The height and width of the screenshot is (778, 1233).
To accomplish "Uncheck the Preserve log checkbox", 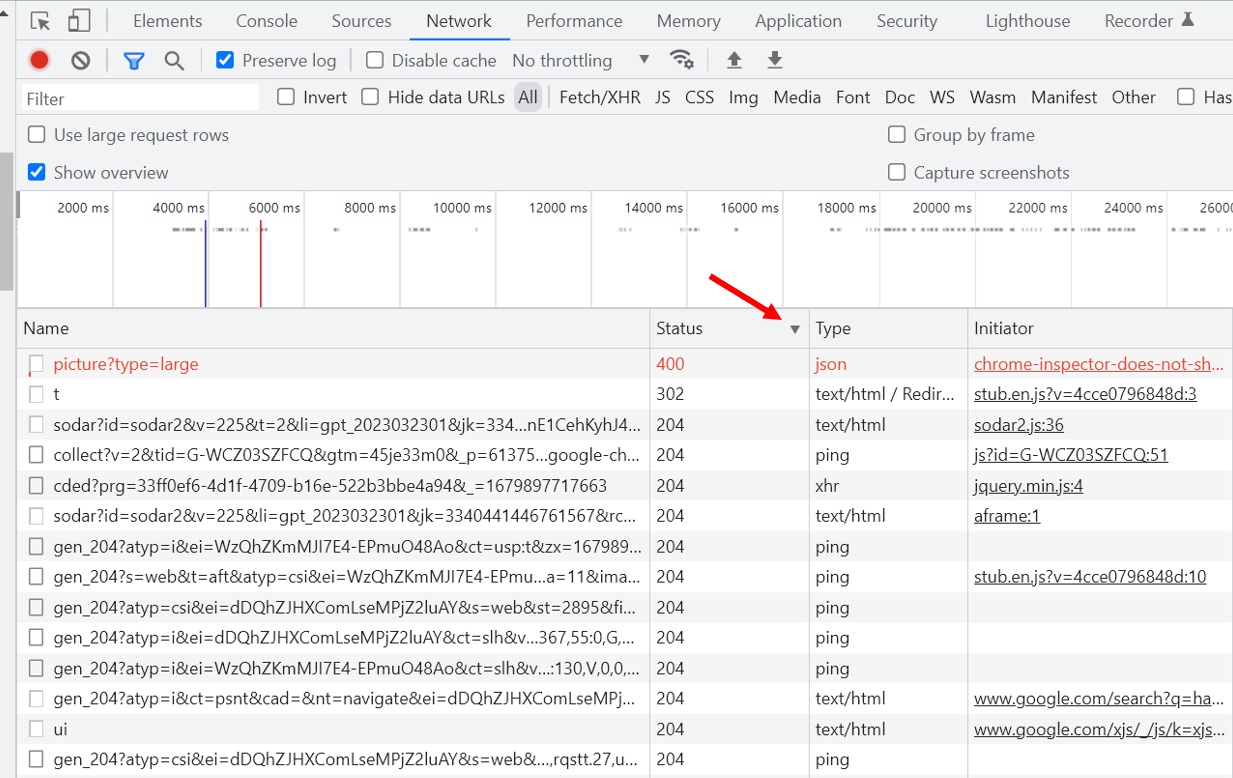I will point(225,60).
